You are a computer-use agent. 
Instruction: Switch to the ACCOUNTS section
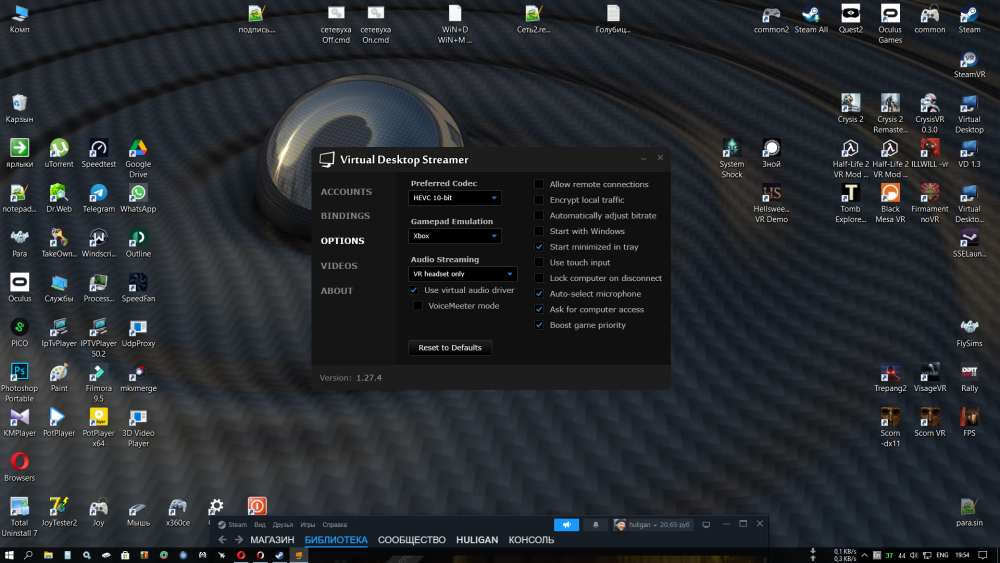tap(346, 192)
